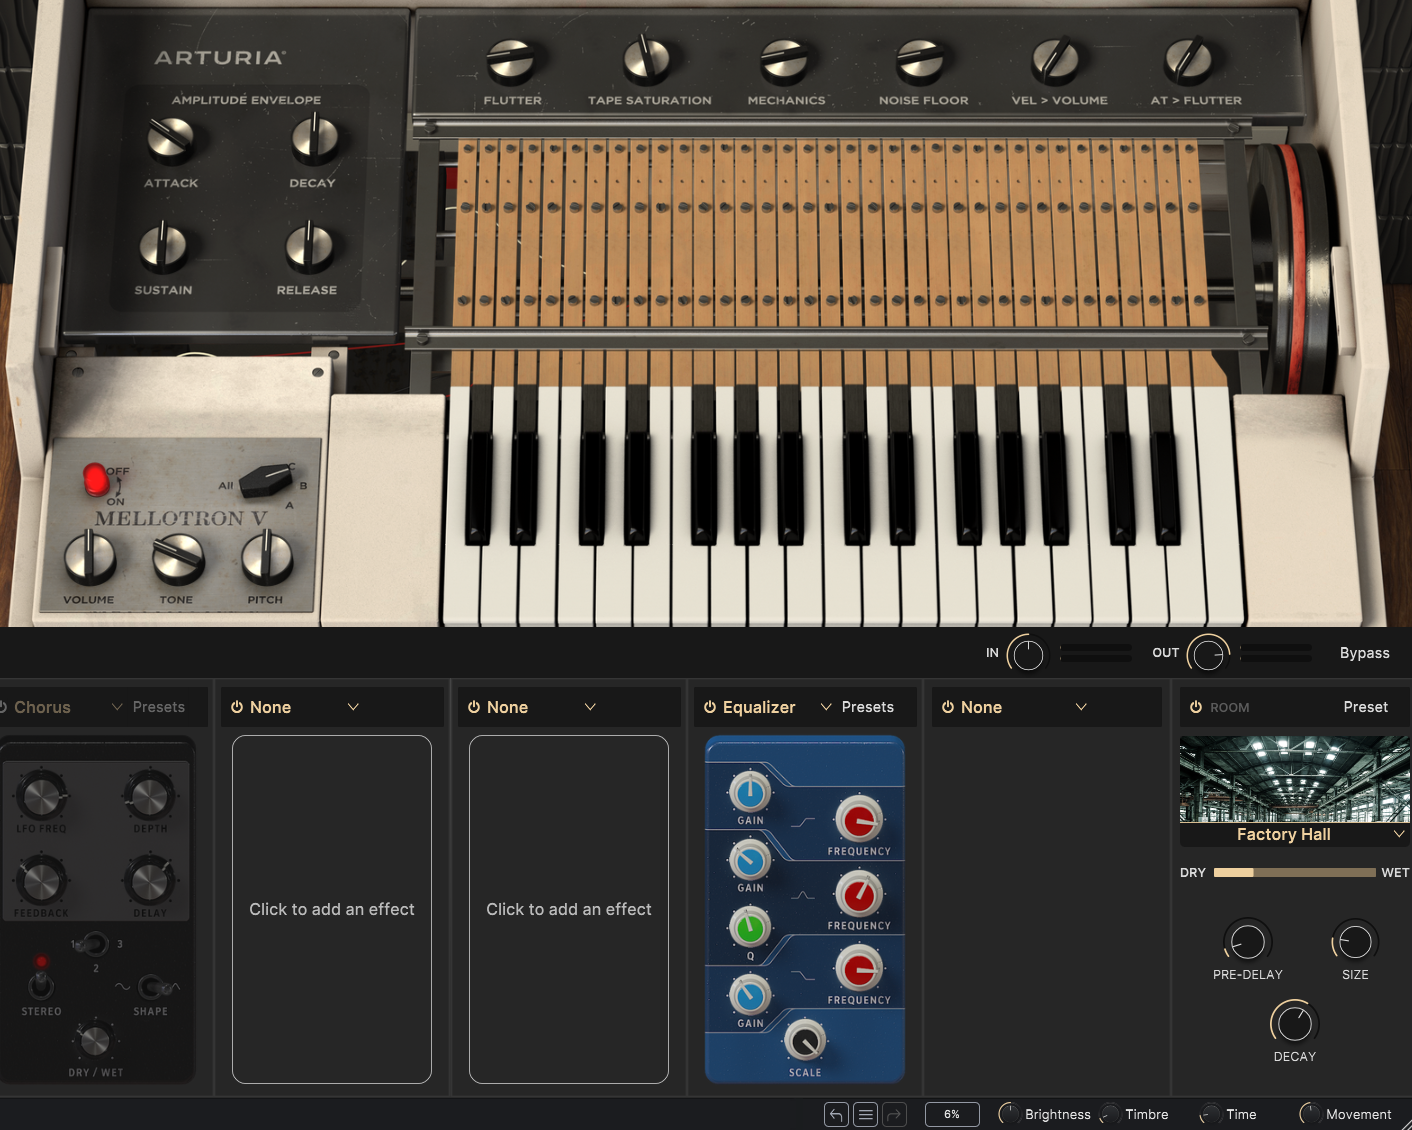Toggle the red Mellotron On/Off power switch
Image resolution: width=1412 pixels, height=1130 pixels.
click(x=96, y=480)
